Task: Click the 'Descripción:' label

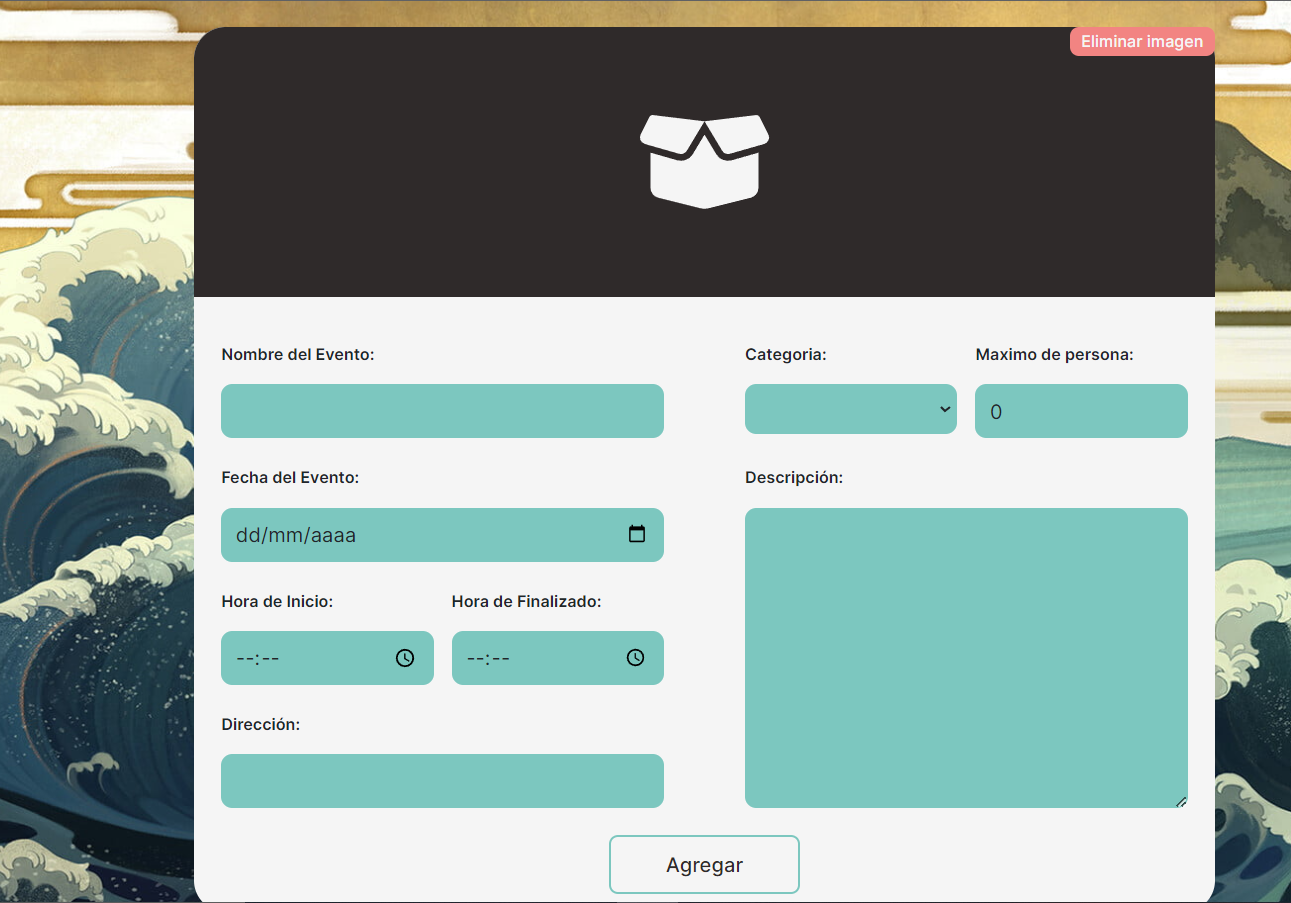Action: (794, 478)
